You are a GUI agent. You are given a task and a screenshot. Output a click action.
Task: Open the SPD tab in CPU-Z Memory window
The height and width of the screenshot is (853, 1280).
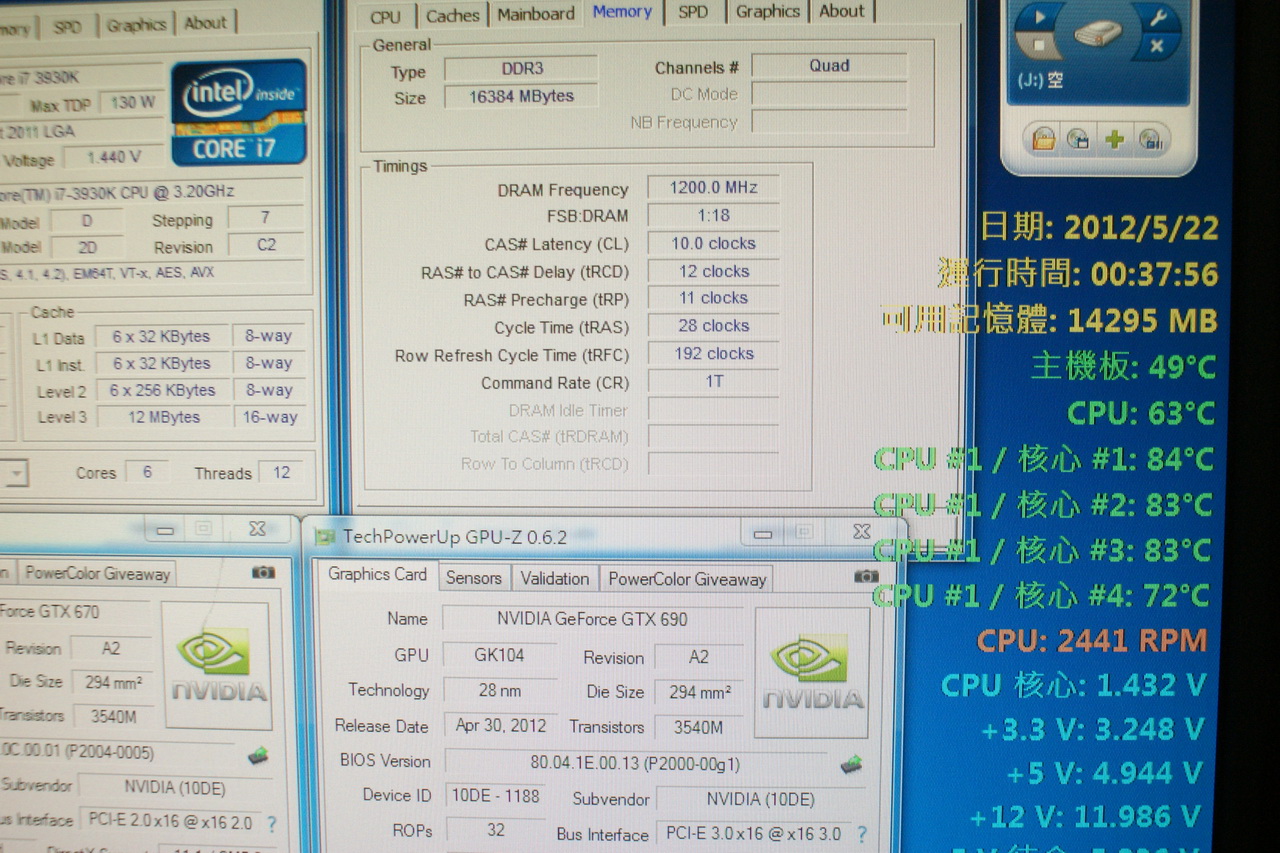coord(693,12)
